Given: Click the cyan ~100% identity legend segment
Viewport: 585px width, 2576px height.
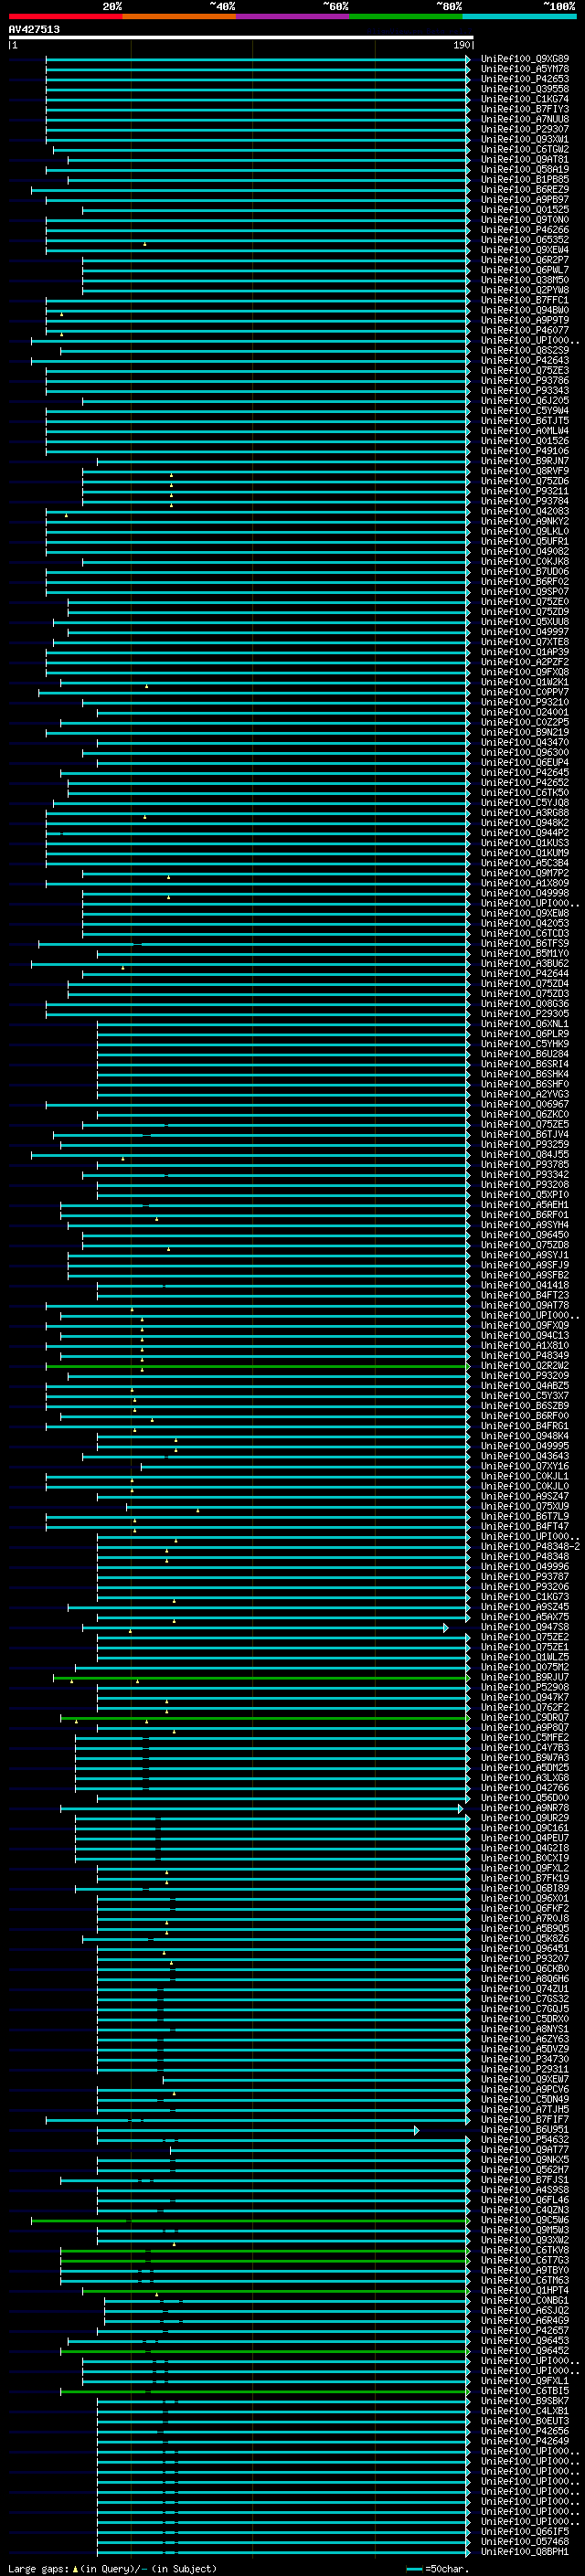Looking at the screenshot, I should pyautogui.click(x=519, y=16).
